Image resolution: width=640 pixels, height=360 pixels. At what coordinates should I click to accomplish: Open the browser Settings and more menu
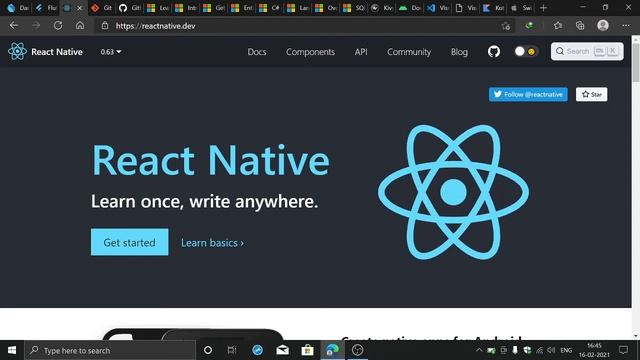point(626,25)
